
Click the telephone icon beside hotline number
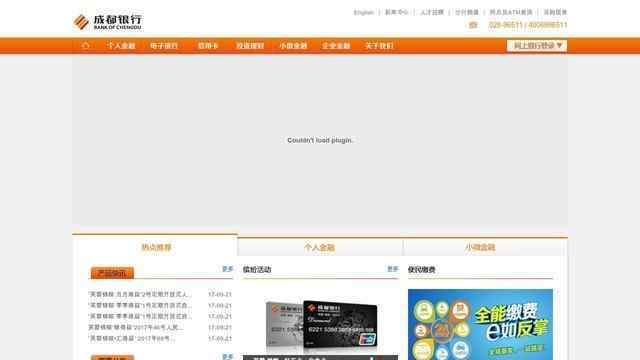click(473, 25)
